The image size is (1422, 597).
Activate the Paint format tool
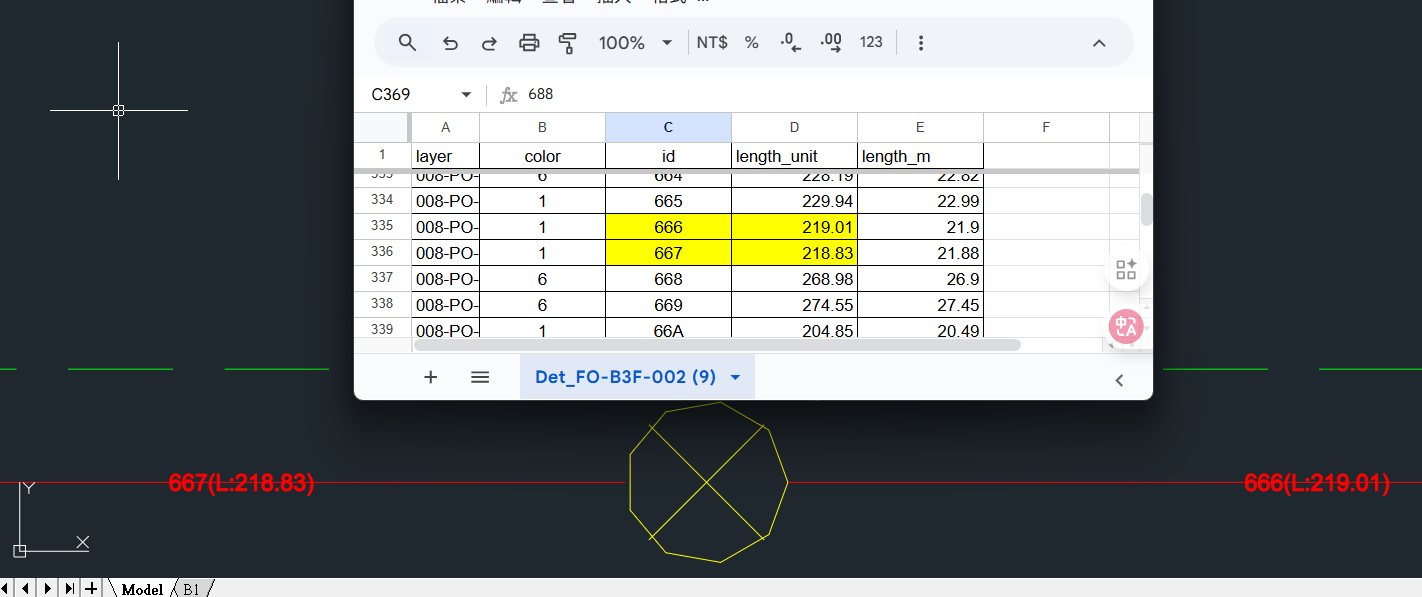click(567, 43)
